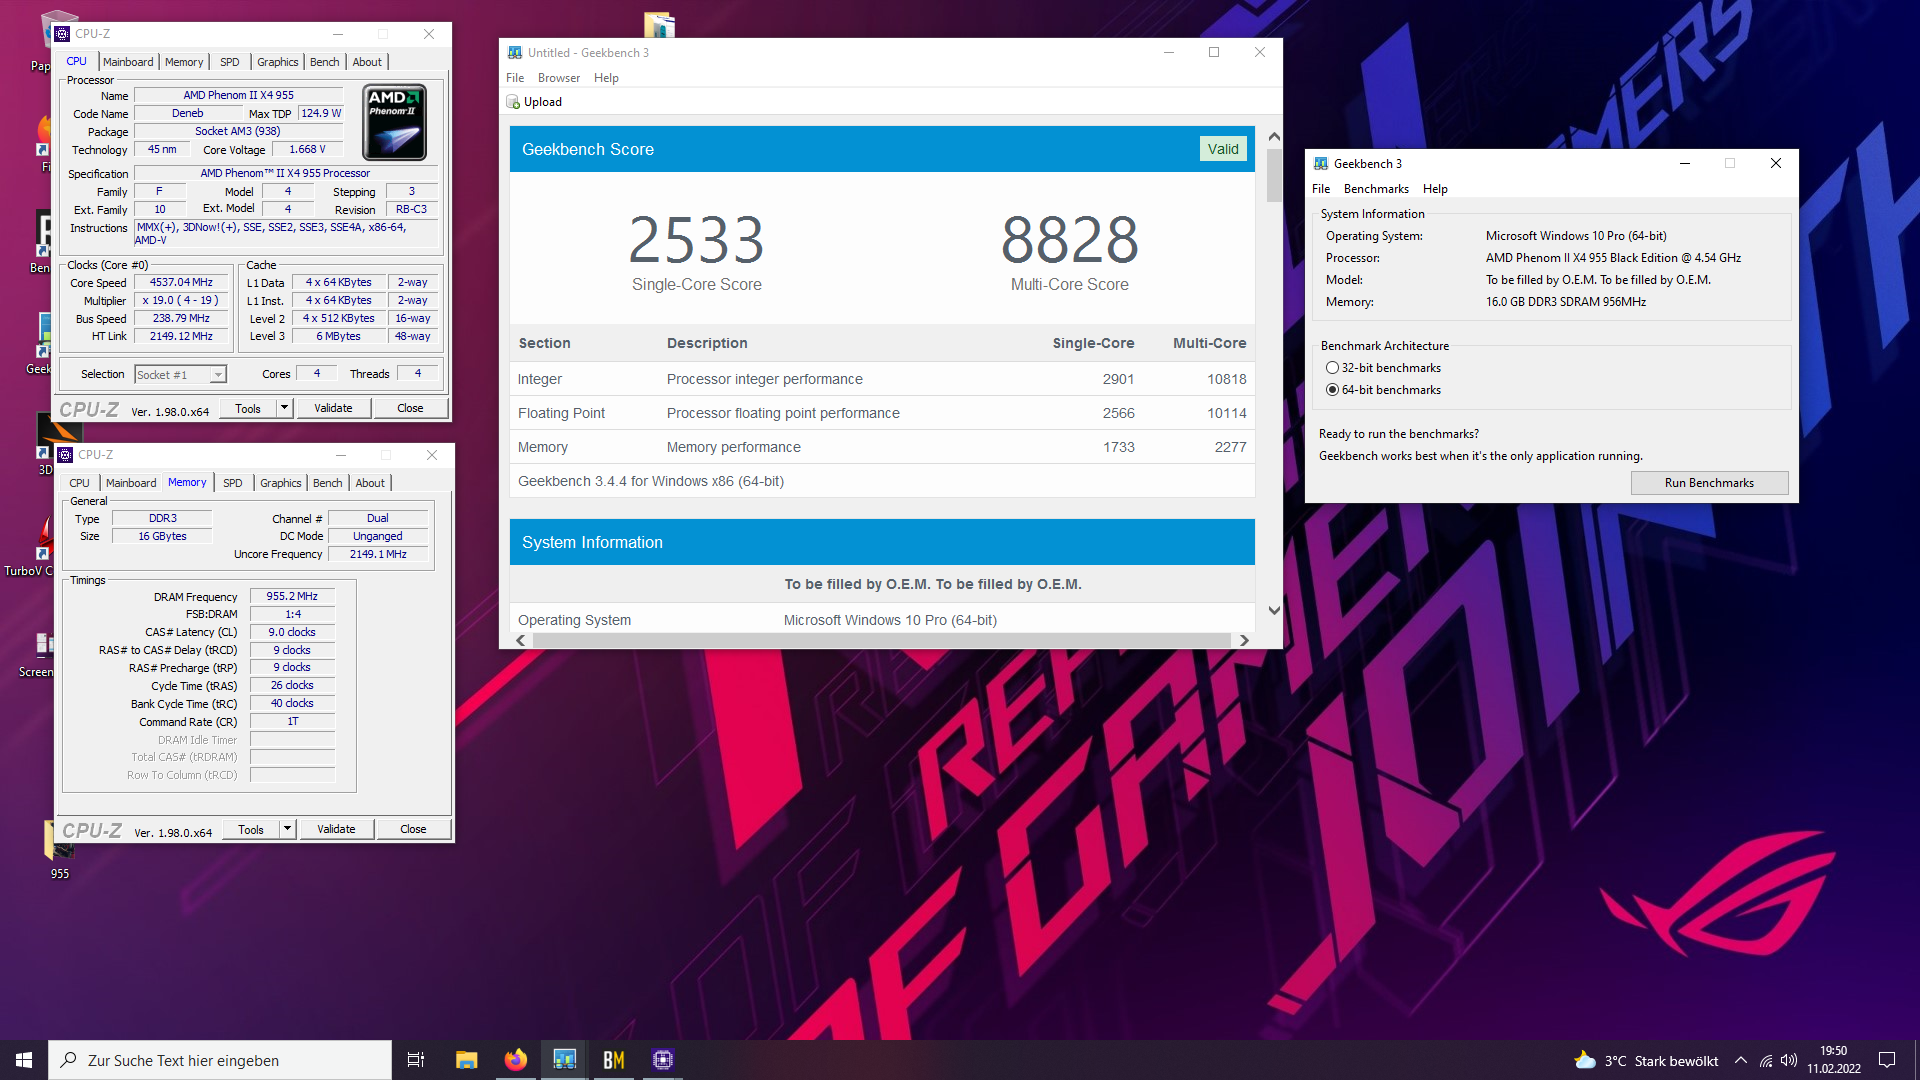Open Benchmarks menu in Geekbench 3
This screenshot has width=1920, height=1080.
click(x=1376, y=189)
